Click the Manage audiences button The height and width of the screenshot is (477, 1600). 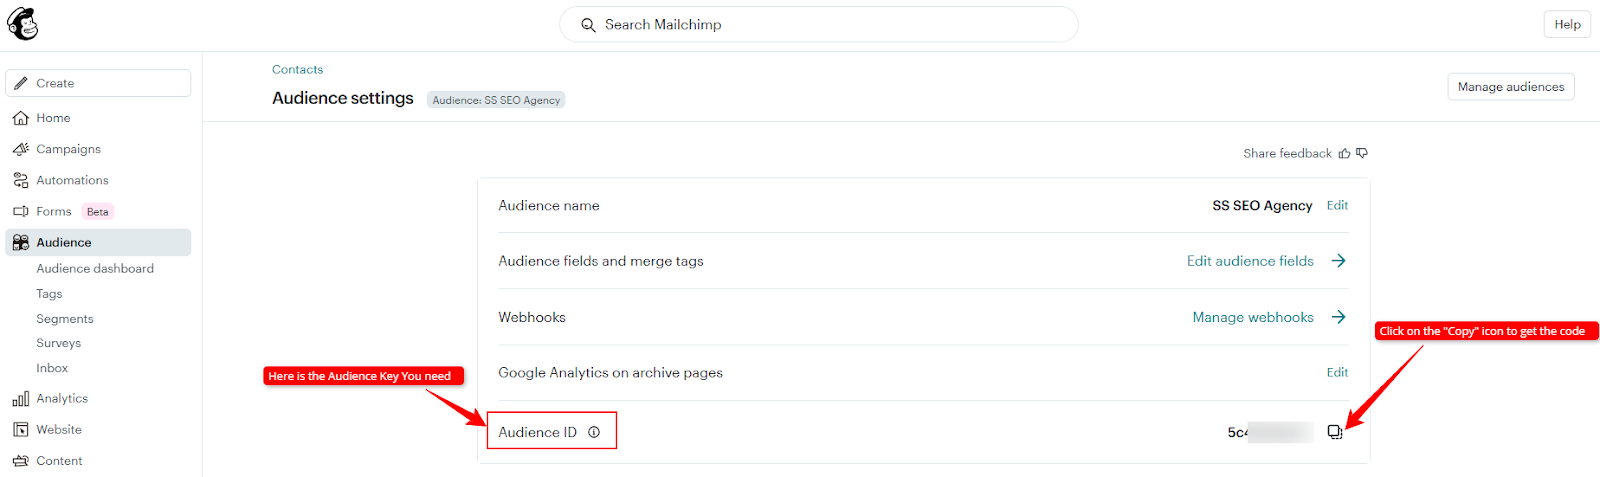point(1511,87)
